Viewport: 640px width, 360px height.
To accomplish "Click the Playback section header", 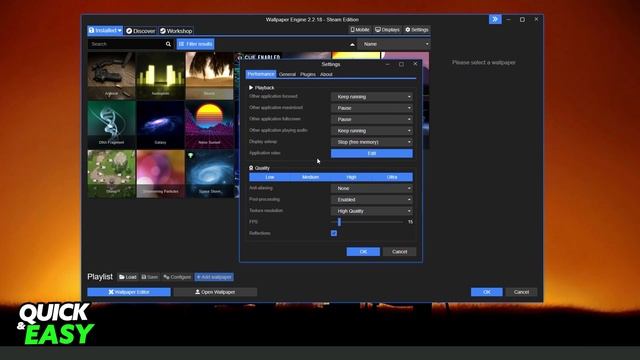I will pos(261,88).
